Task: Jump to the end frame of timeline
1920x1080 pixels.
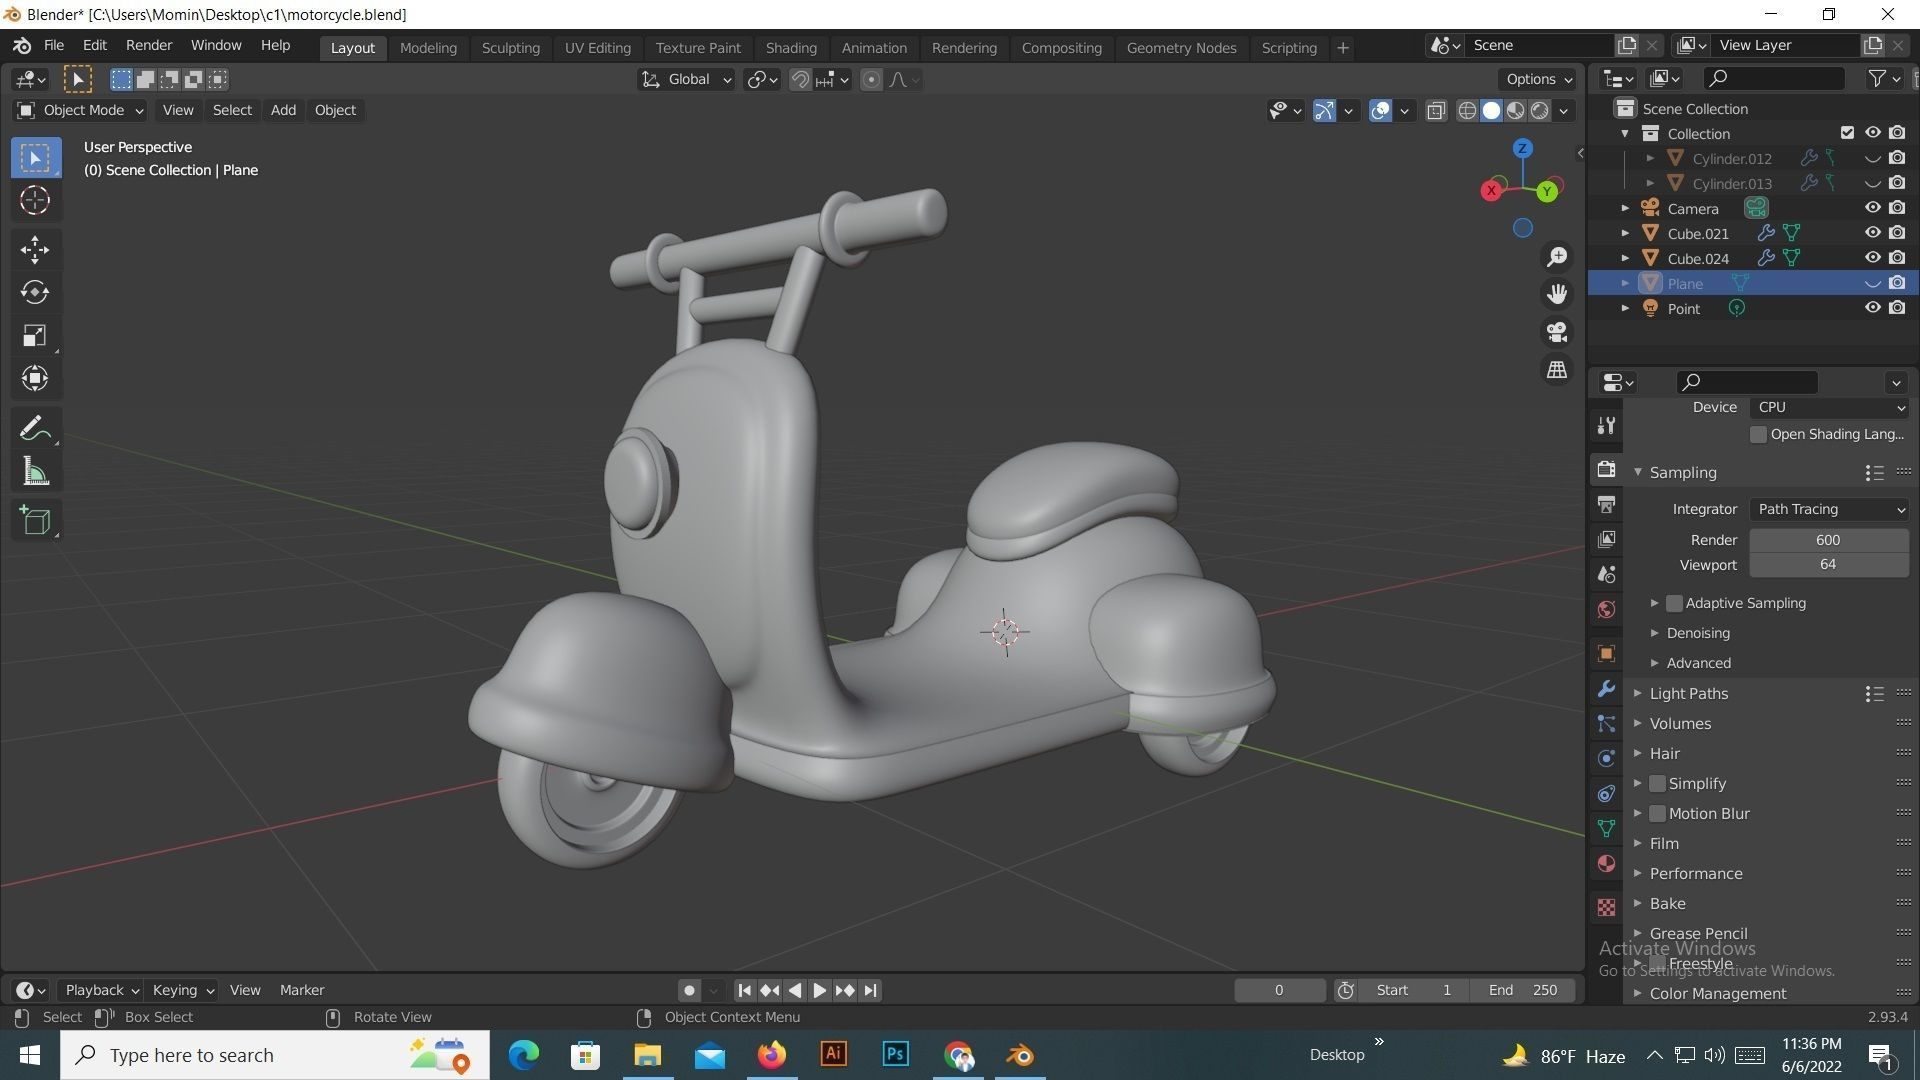Action: 870,991
